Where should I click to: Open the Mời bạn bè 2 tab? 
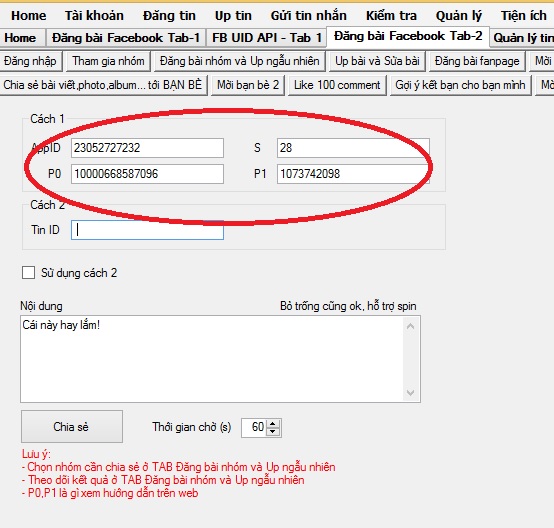pyautogui.click(x=248, y=85)
